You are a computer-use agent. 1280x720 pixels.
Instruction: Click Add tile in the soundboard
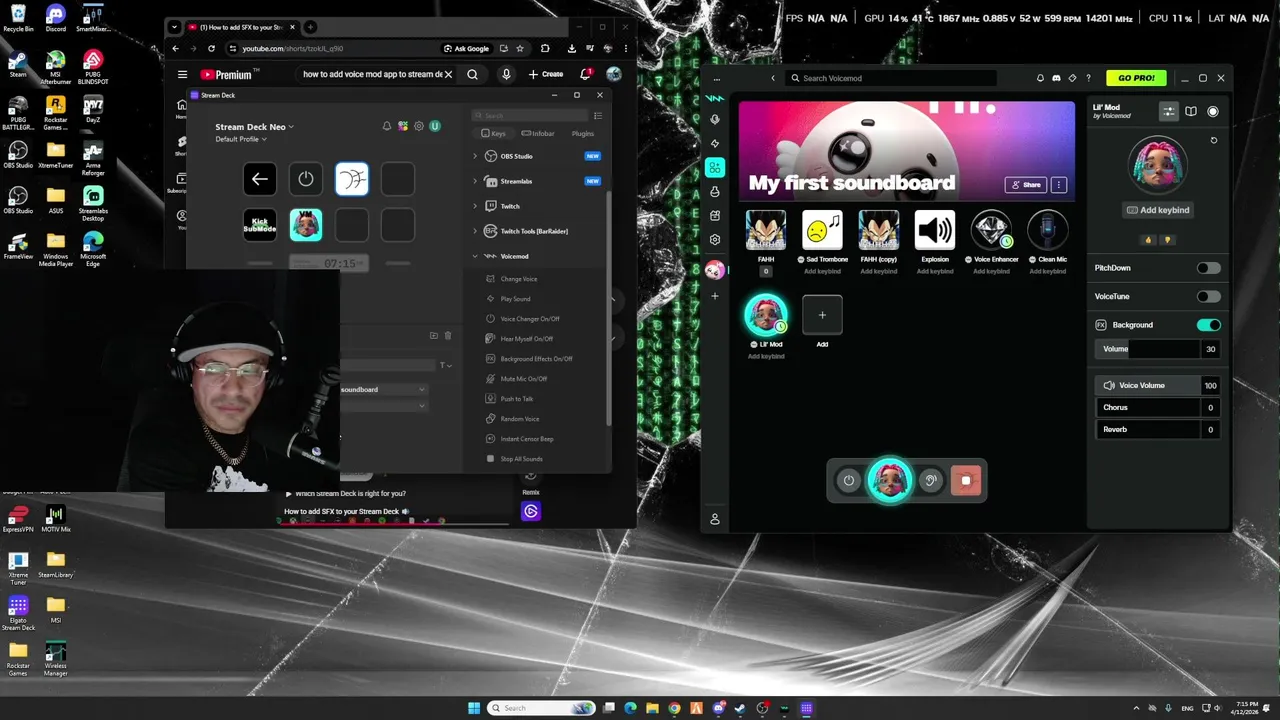coord(822,315)
